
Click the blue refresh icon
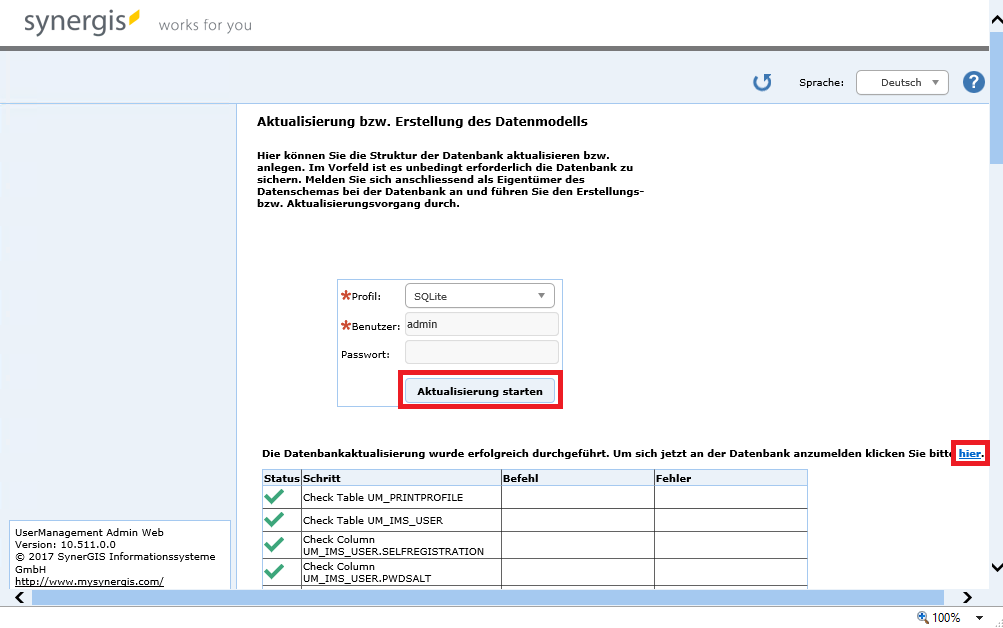pos(761,82)
